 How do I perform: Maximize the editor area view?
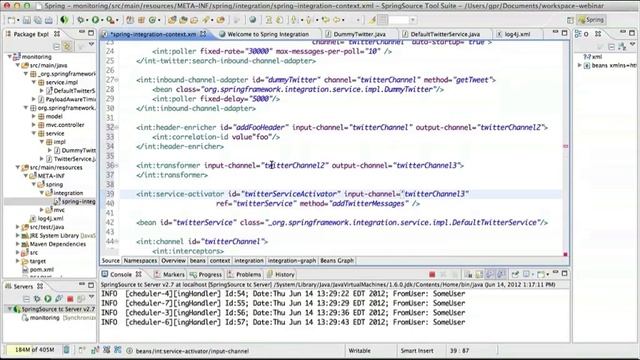tap(564, 33)
